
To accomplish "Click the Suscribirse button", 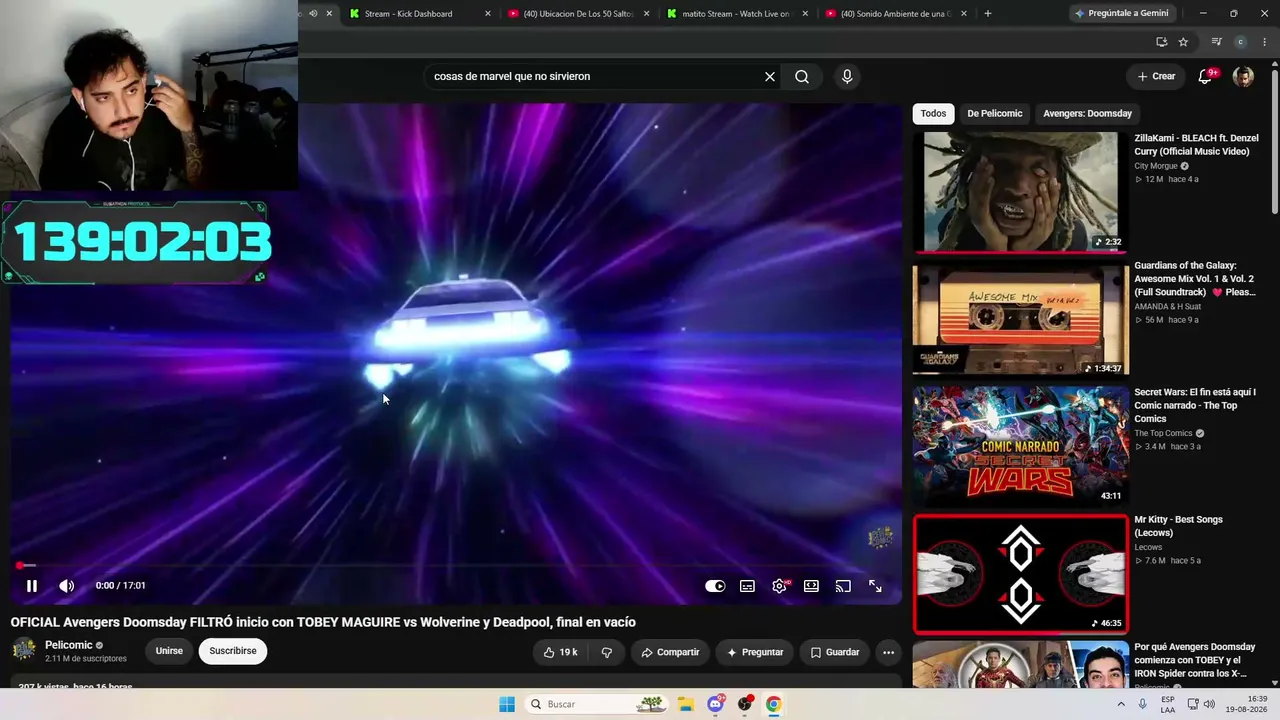I will coord(233,651).
